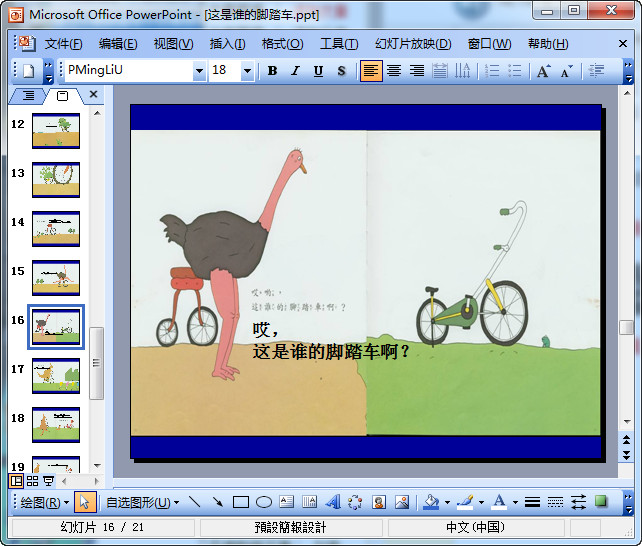Click the font name field PMingLiU
642x546 pixels.
point(129,70)
